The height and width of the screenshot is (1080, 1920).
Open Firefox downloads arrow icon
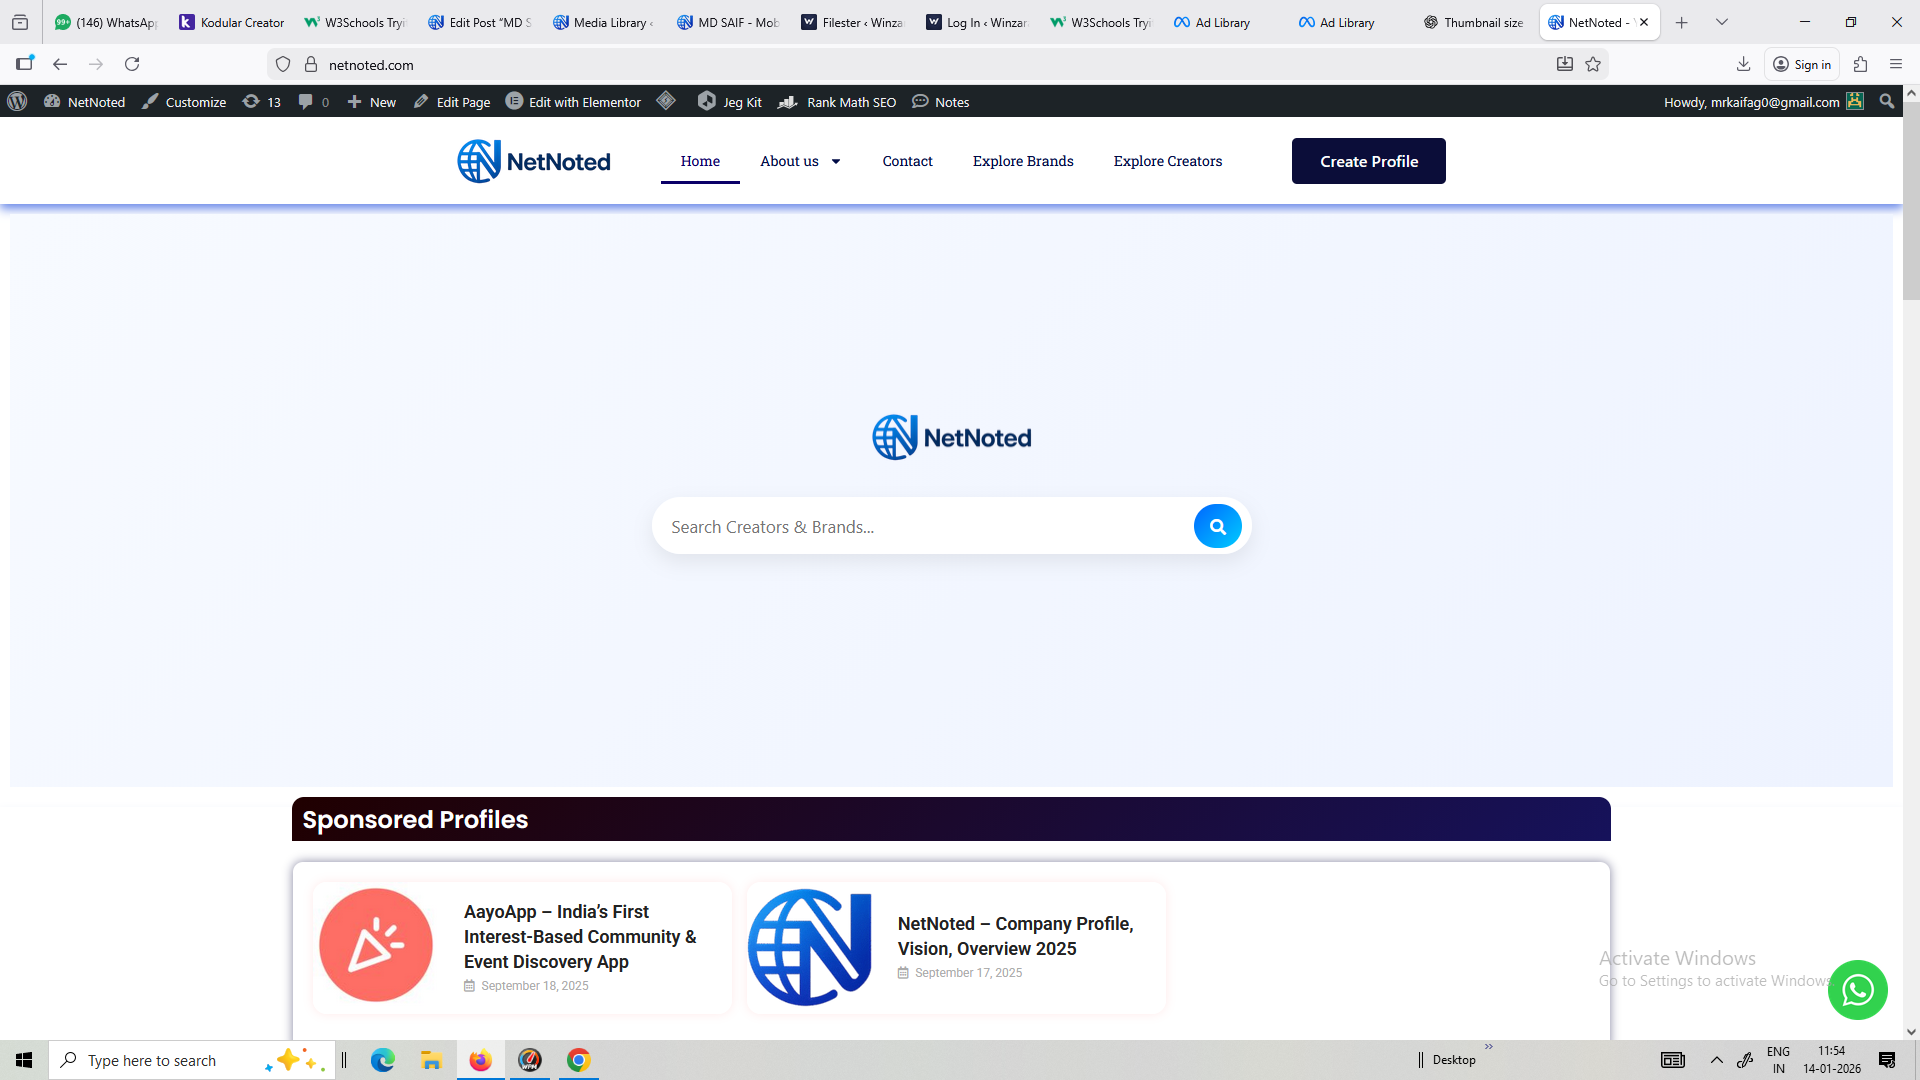coord(1743,64)
